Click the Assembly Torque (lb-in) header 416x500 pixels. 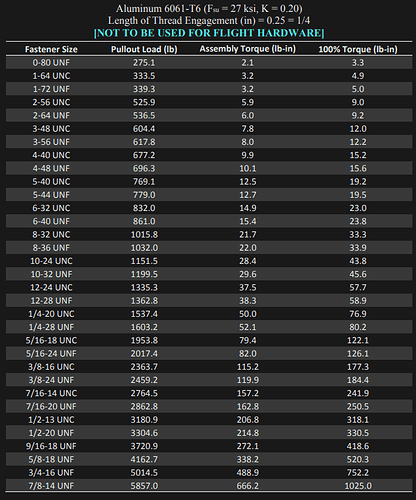tap(247, 49)
